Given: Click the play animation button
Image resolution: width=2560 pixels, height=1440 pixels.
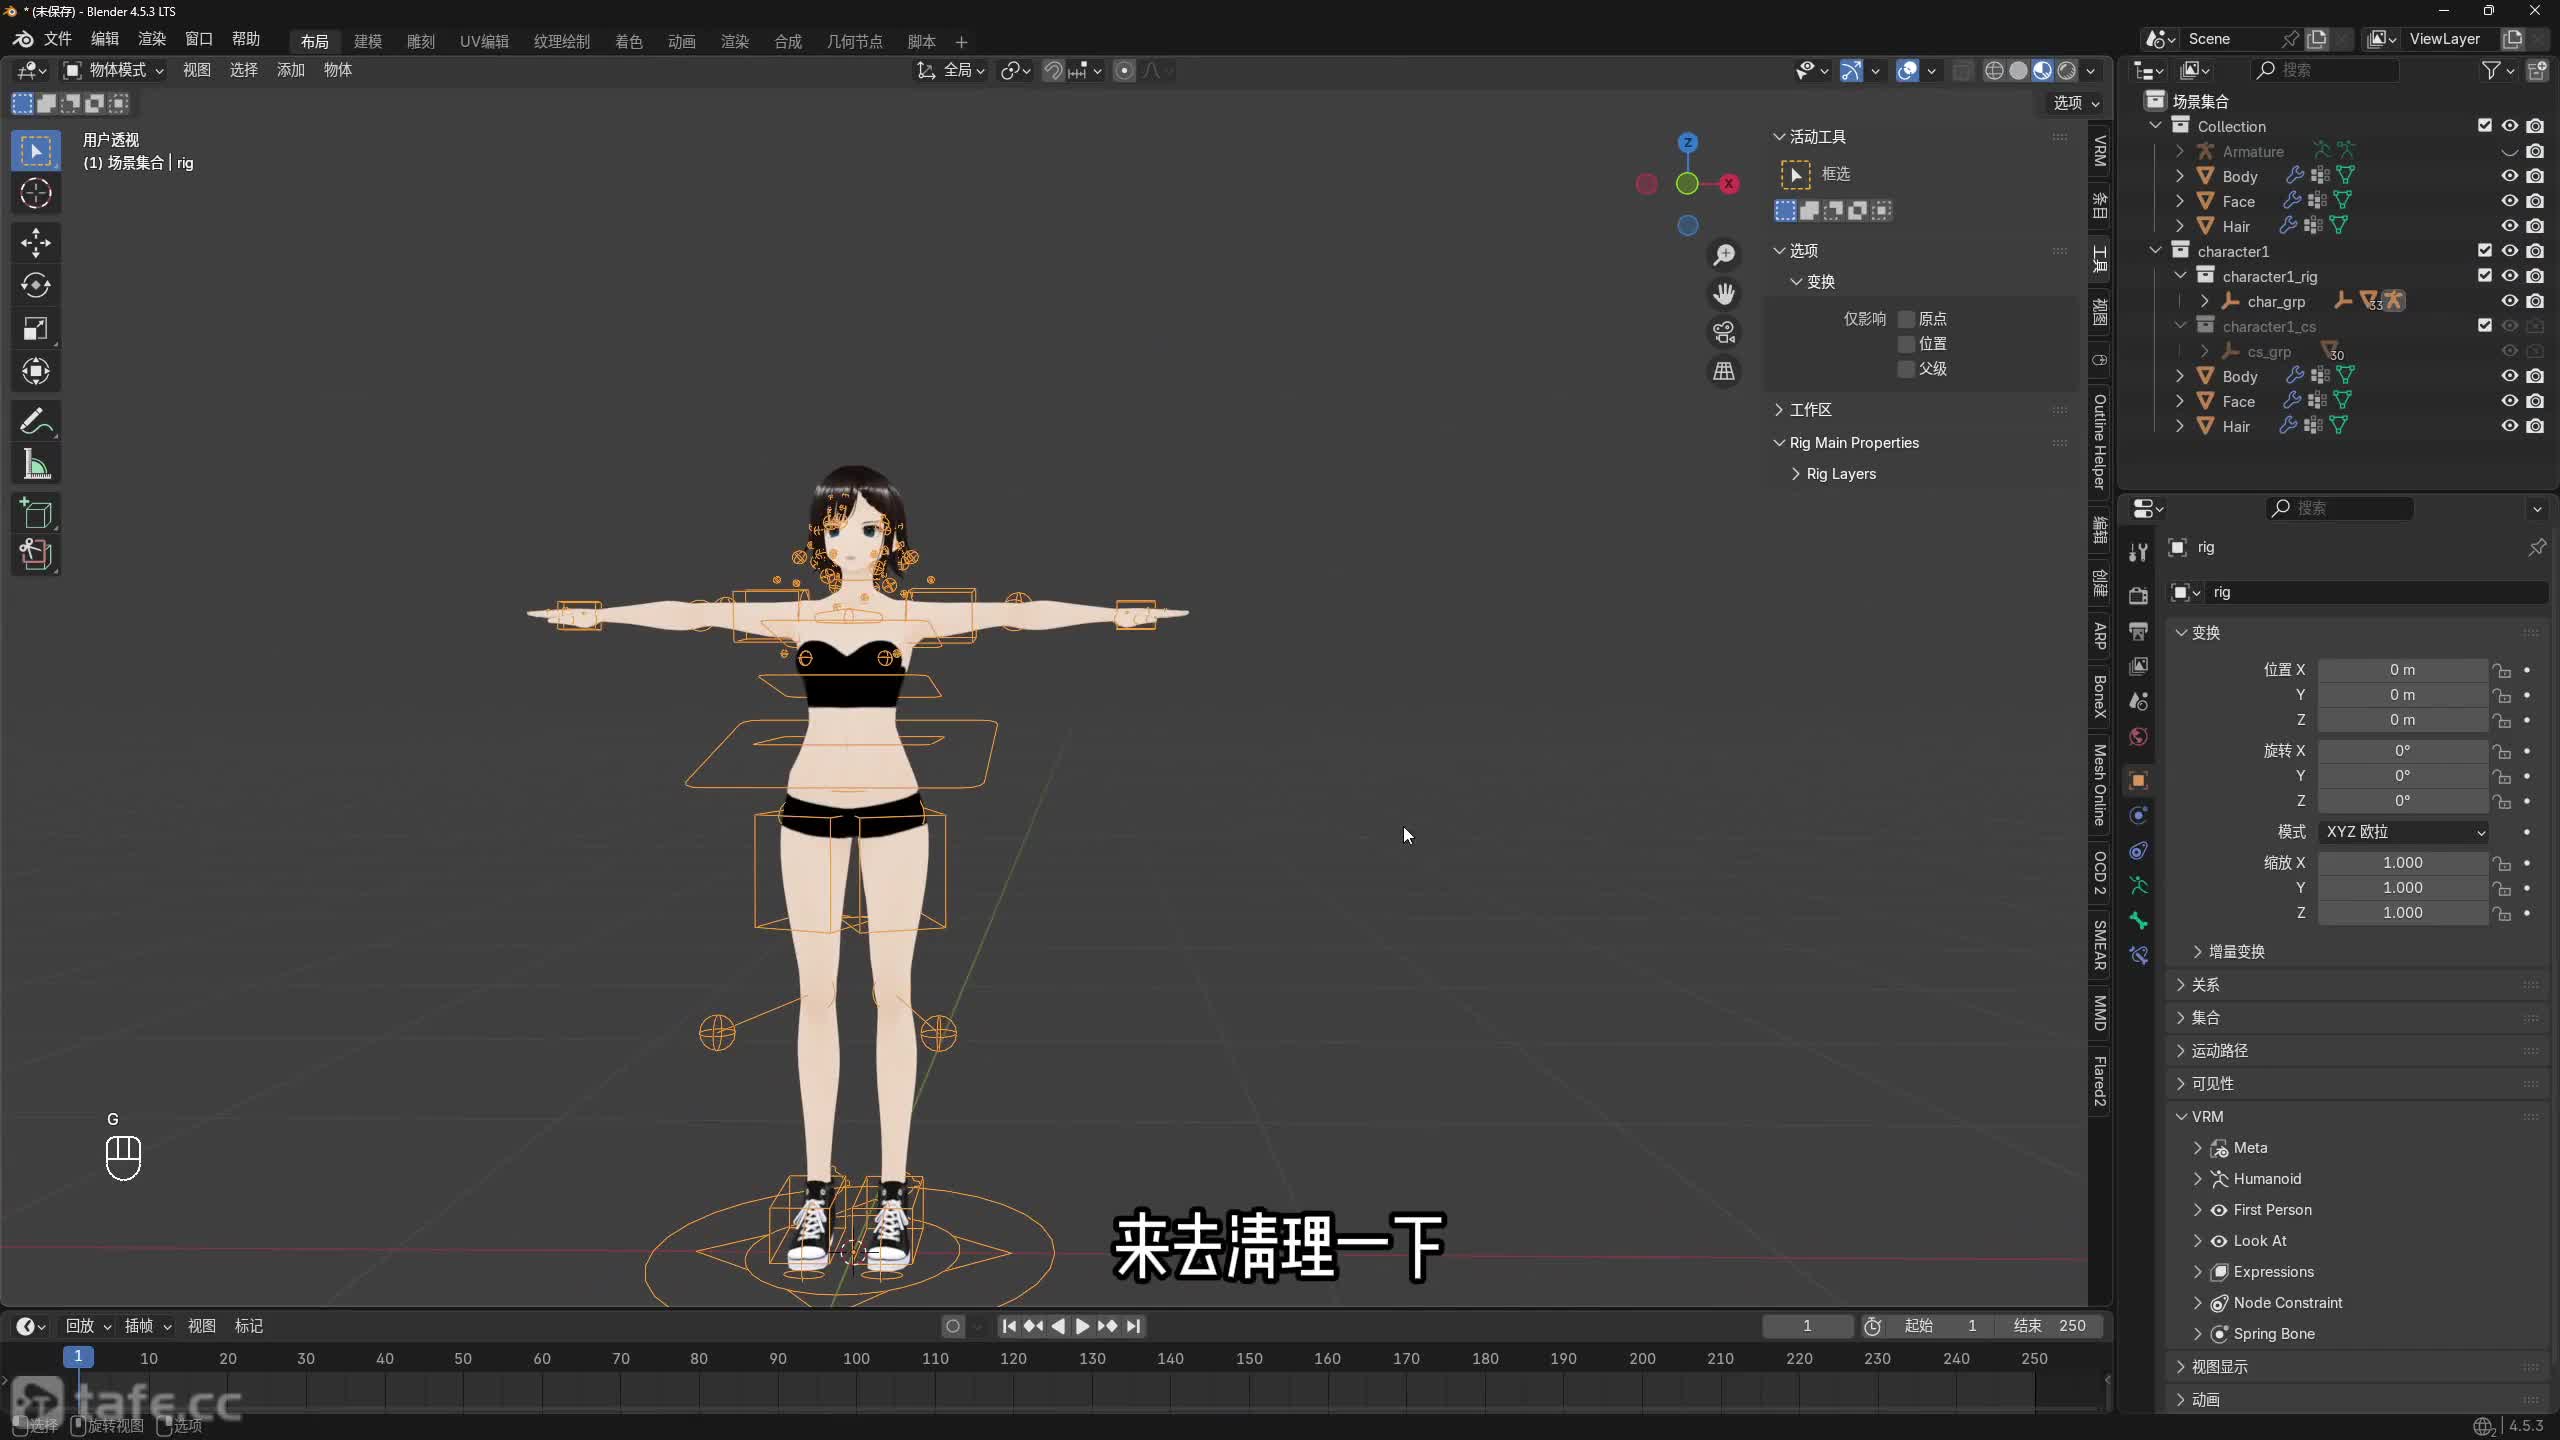Looking at the screenshot, I should coord(1082,1326).
